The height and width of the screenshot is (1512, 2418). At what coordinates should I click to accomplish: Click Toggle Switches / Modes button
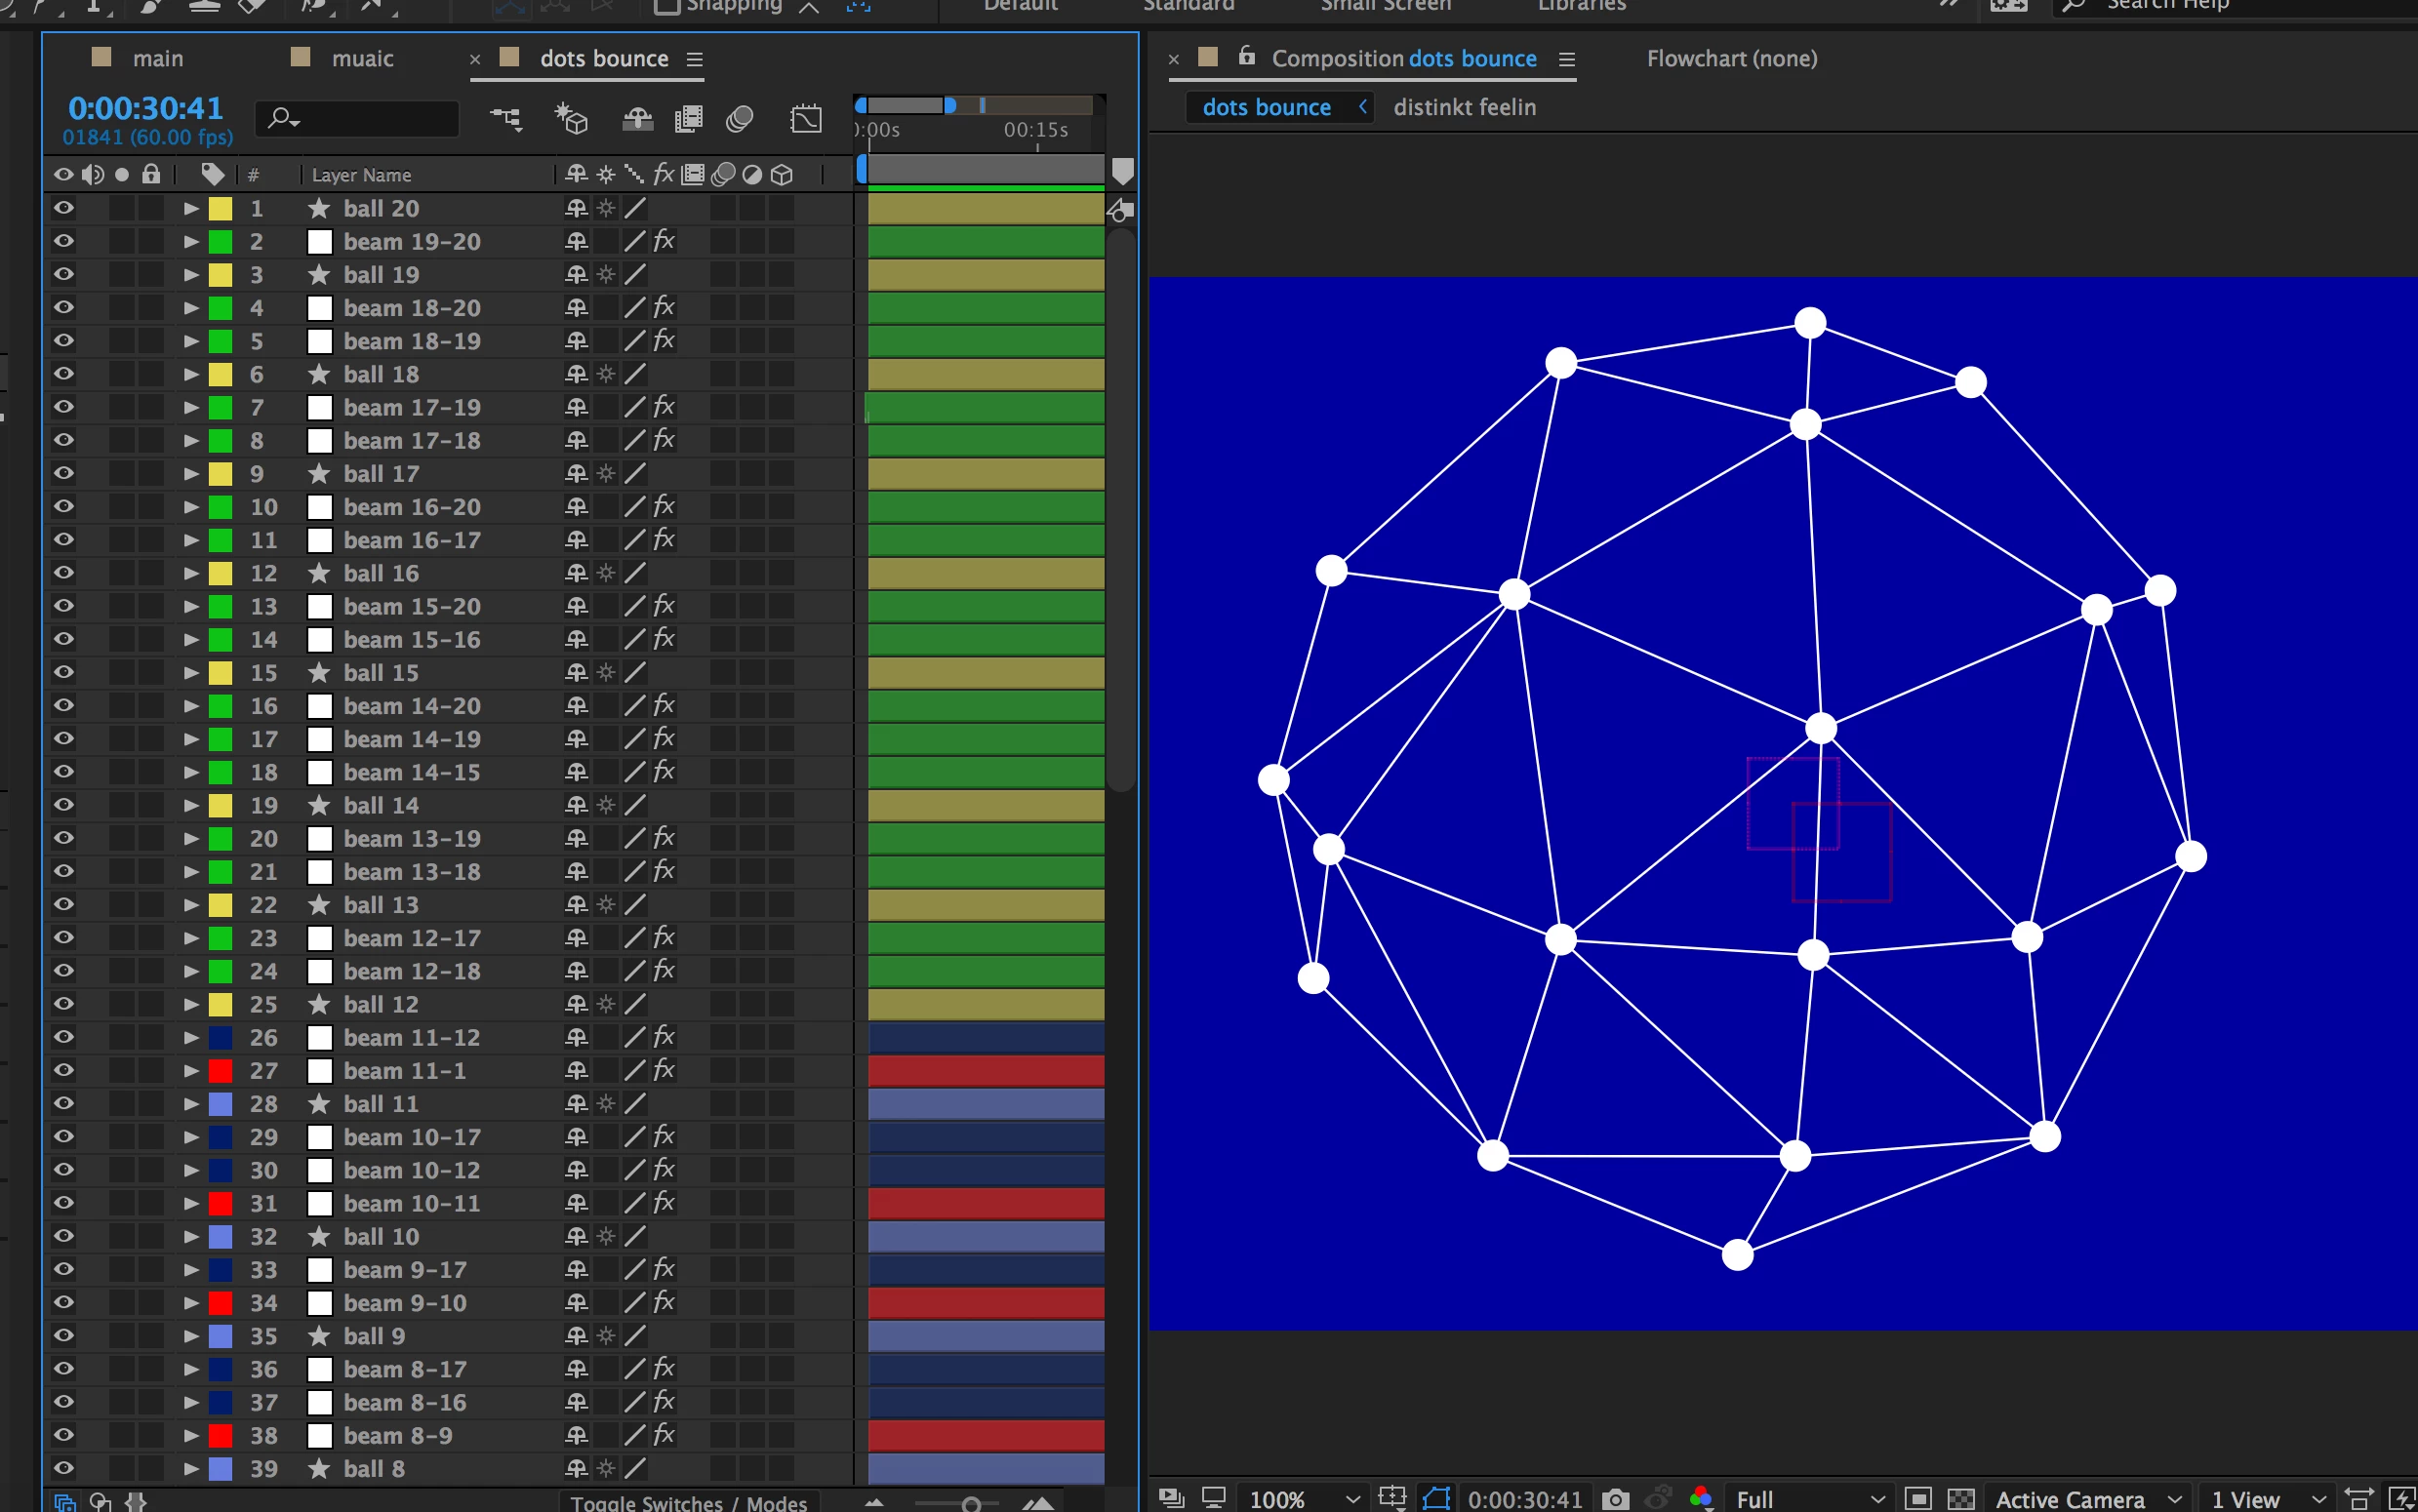click(x=688, y=1502)
